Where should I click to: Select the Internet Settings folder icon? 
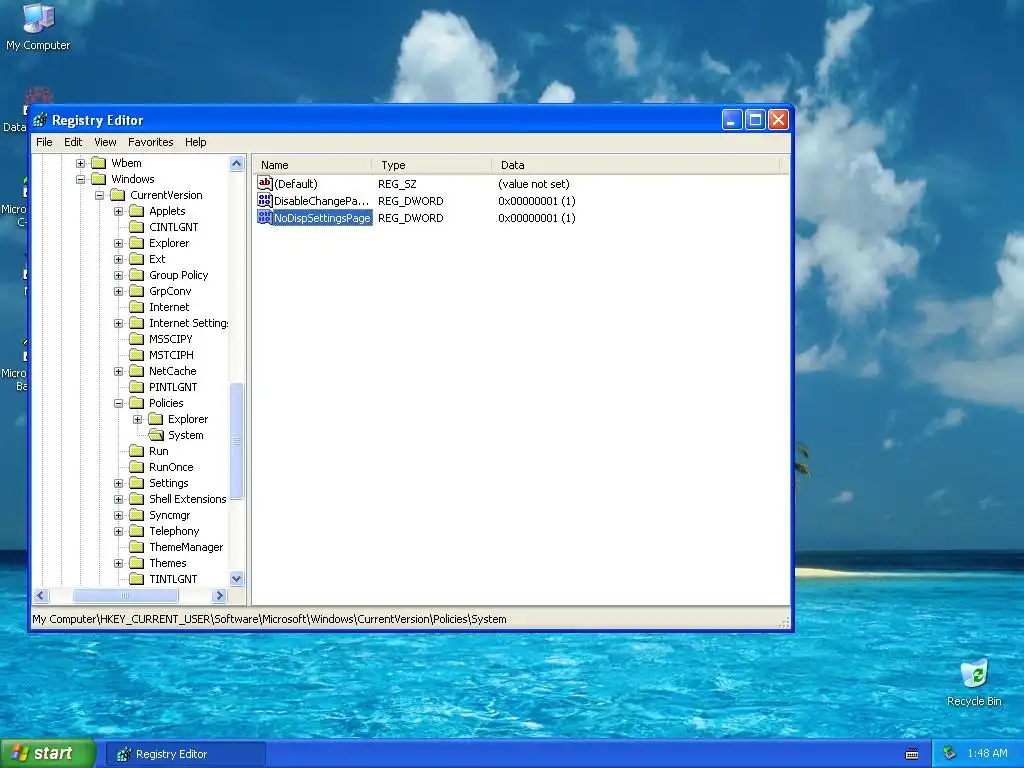point(136,323)
